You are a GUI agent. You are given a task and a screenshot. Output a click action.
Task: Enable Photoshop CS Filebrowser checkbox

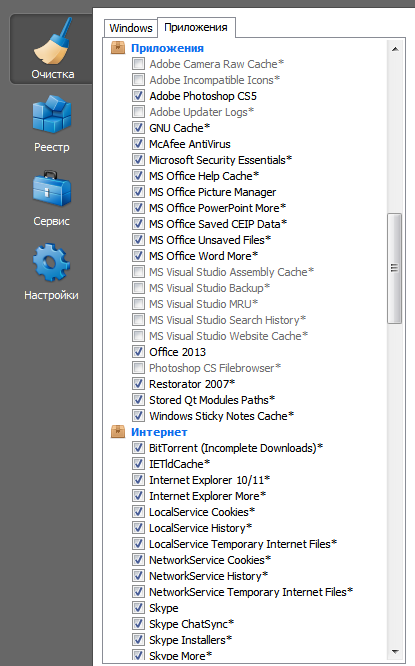tap(138, 368)
